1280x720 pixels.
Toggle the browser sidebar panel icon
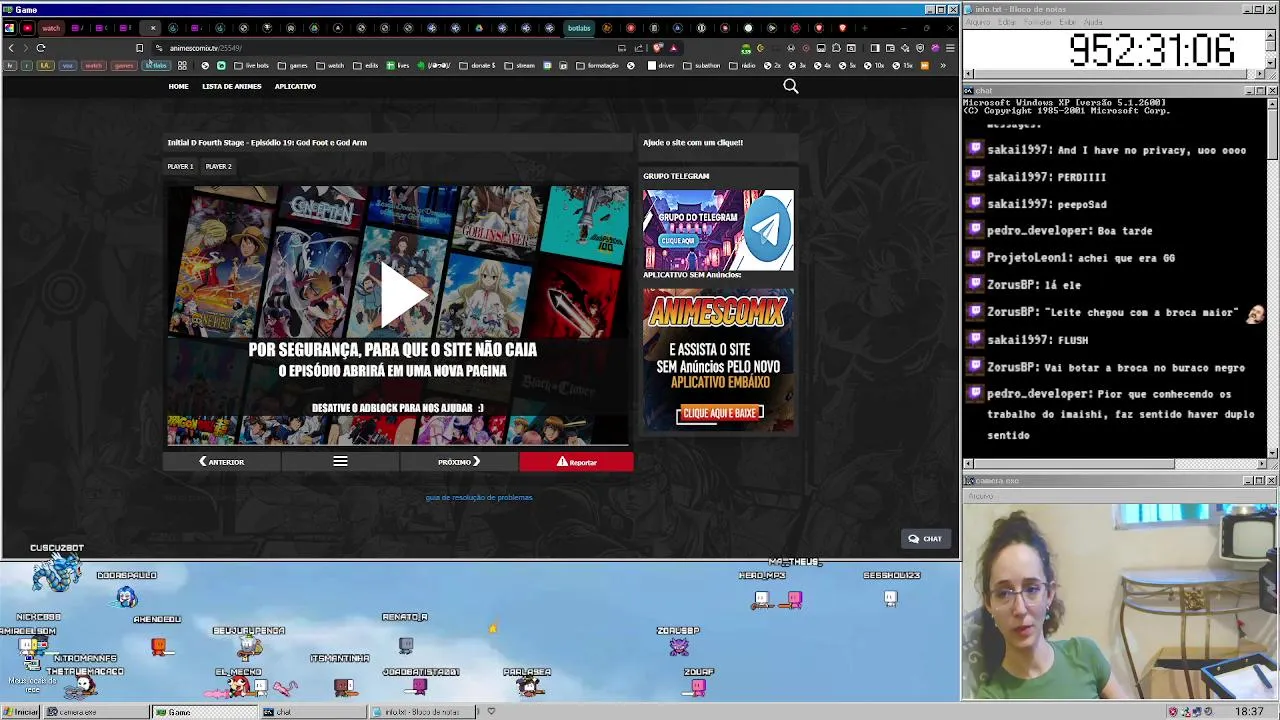pyautogui.click(x=875, y=48)
